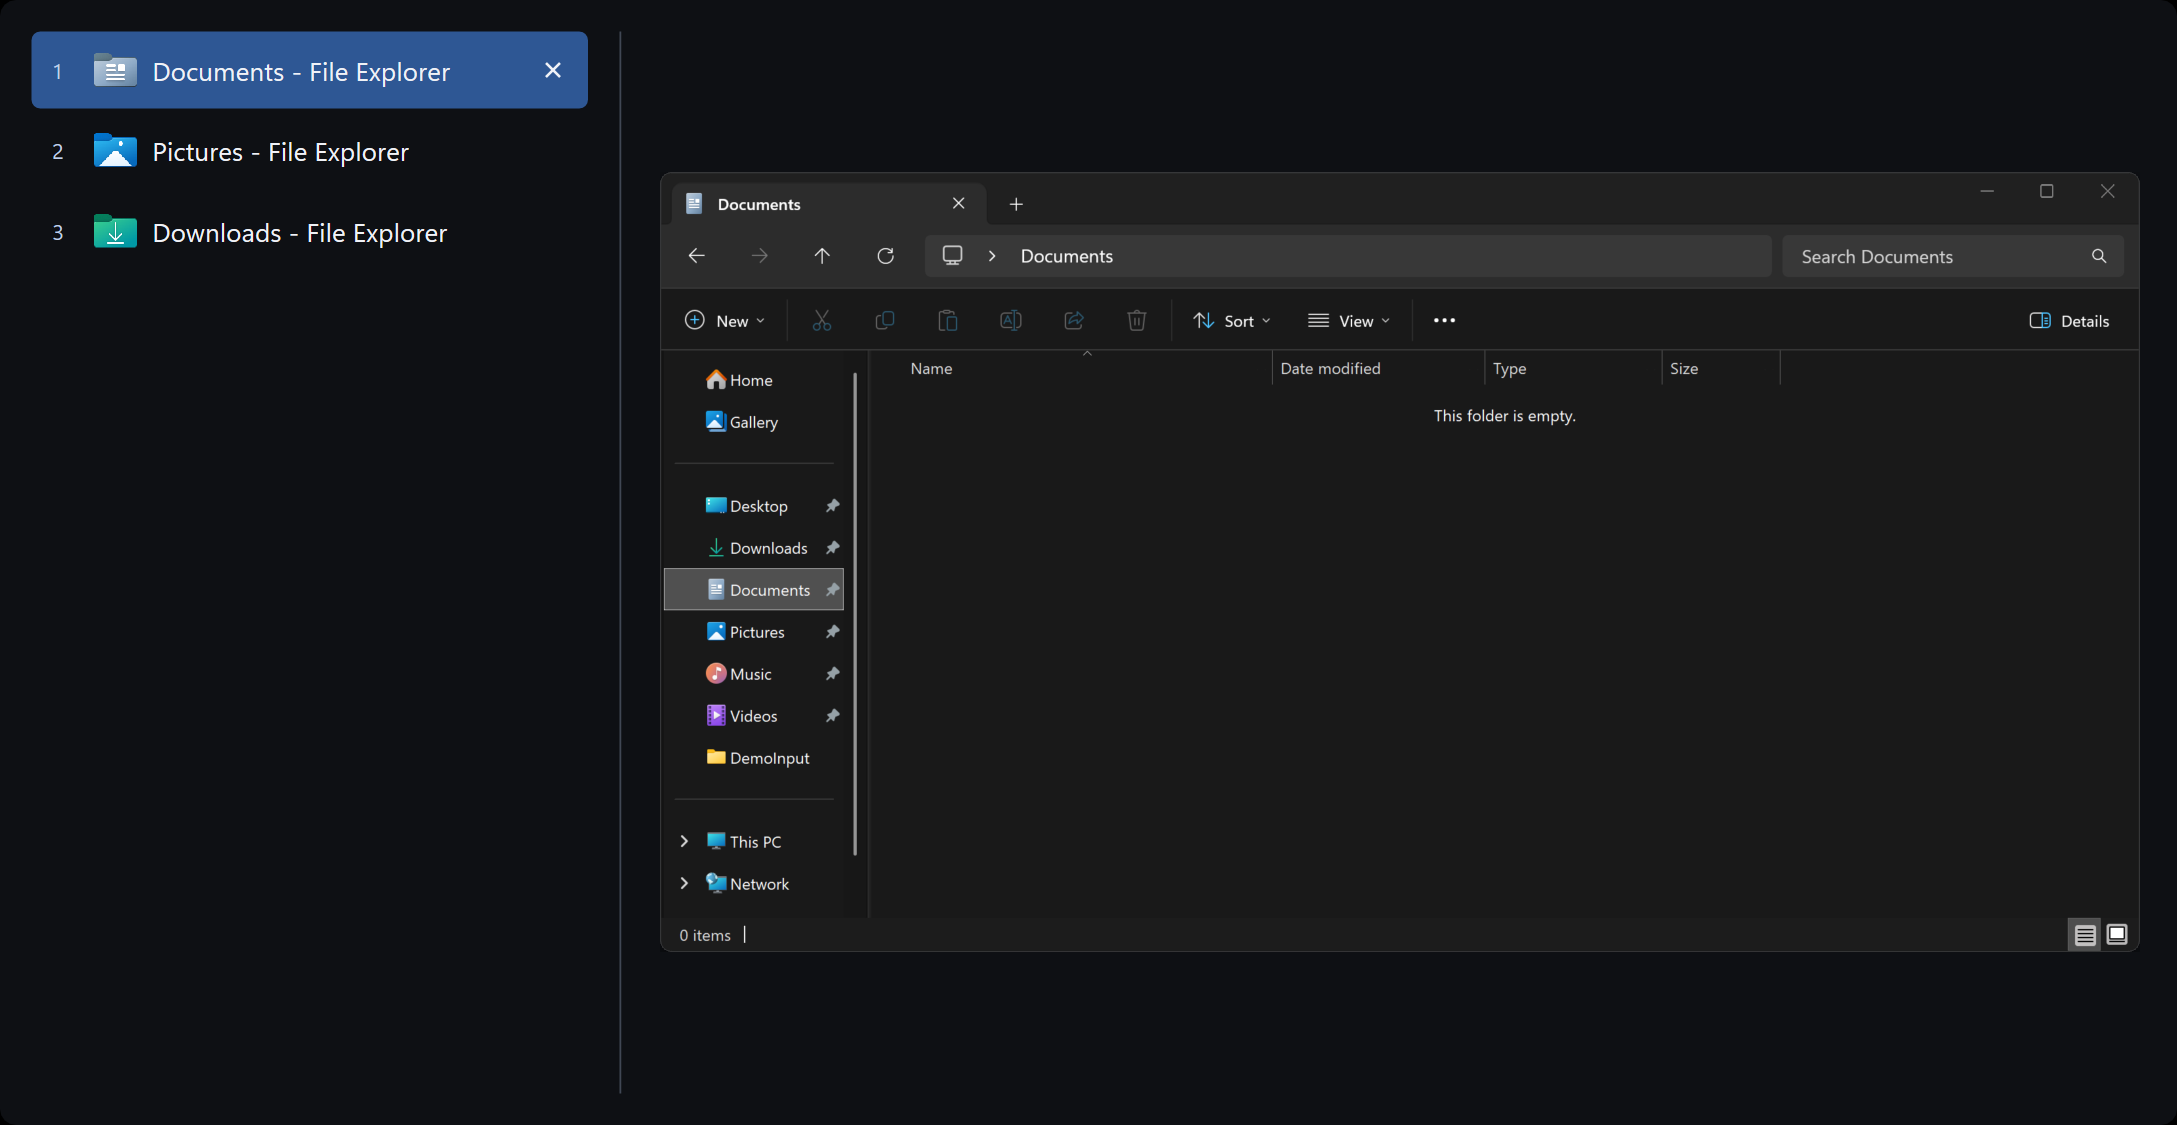Click the navigation pane scrollbar

855,614
